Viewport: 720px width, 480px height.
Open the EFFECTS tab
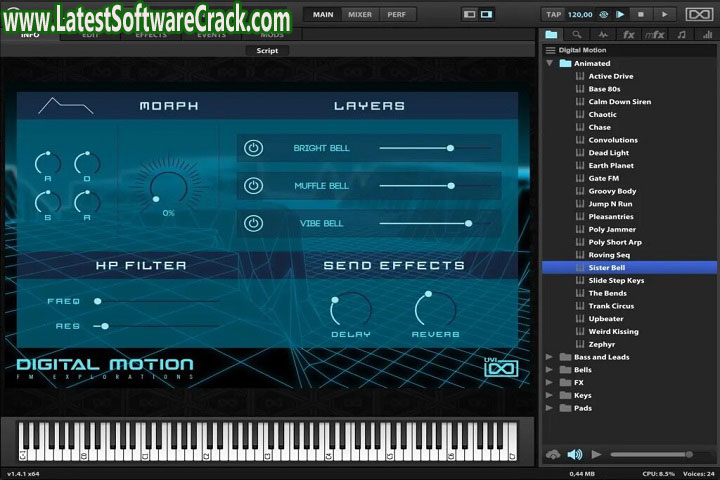(x=151, y=35)
